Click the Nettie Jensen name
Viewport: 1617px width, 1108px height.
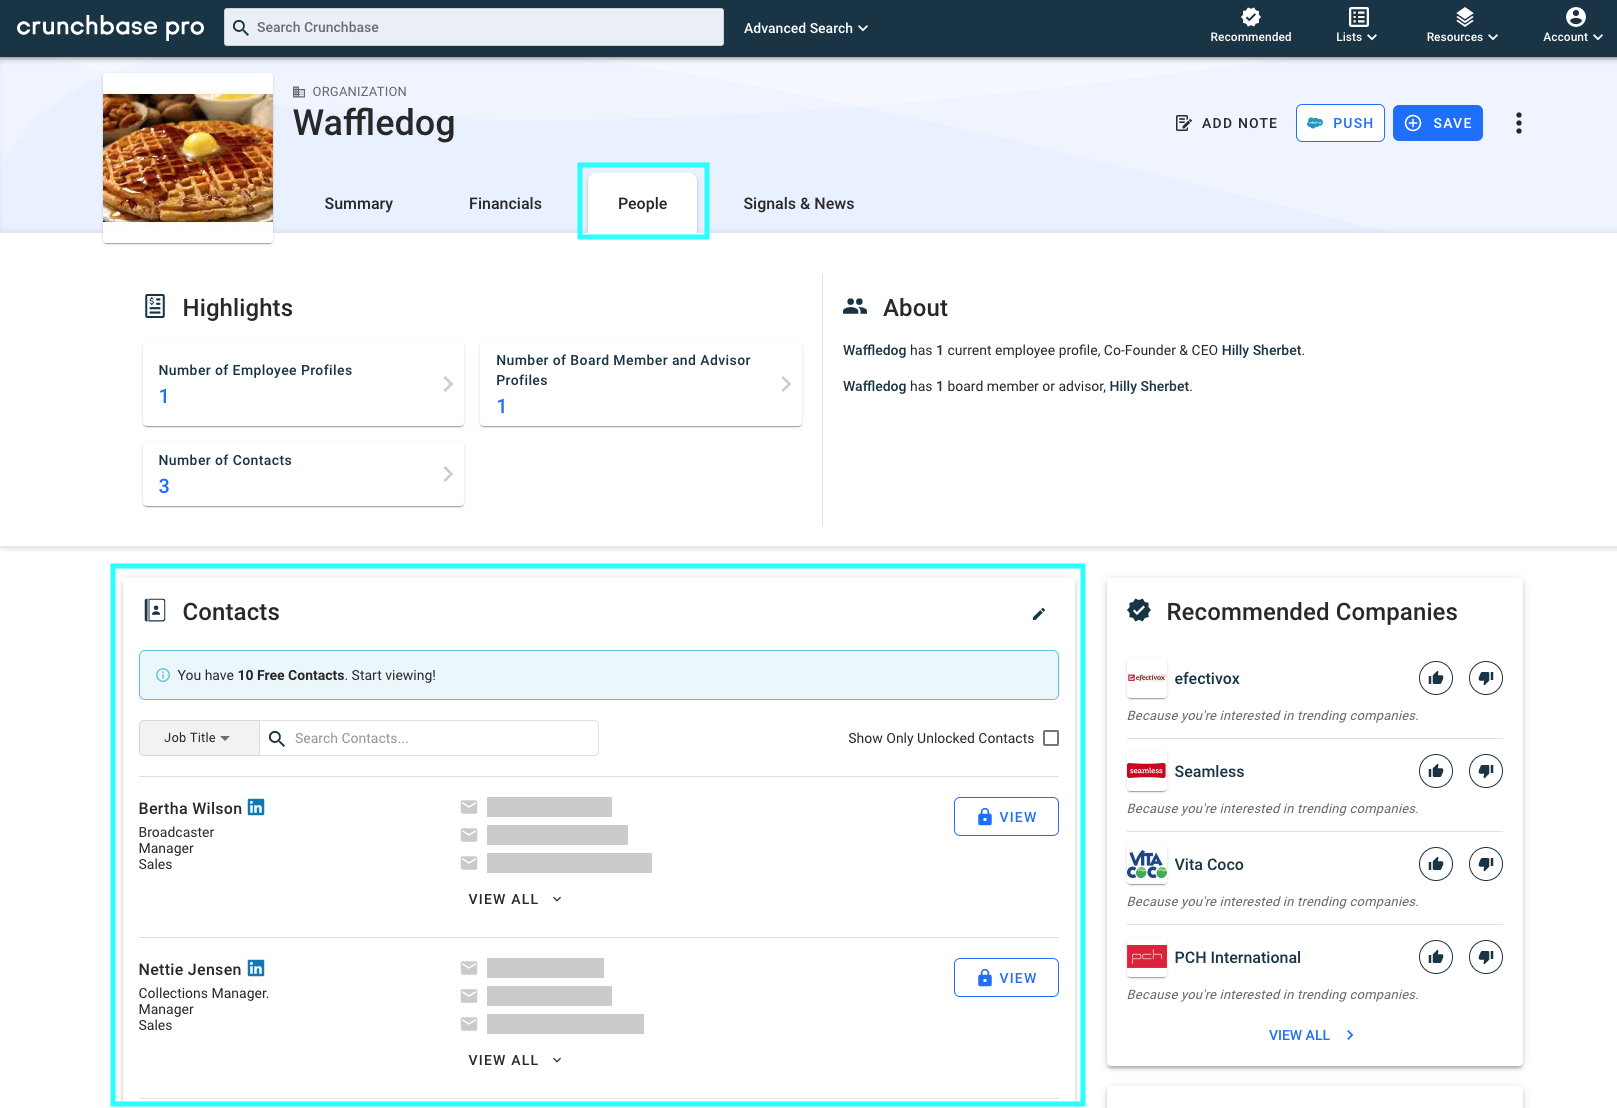[190, 969]
